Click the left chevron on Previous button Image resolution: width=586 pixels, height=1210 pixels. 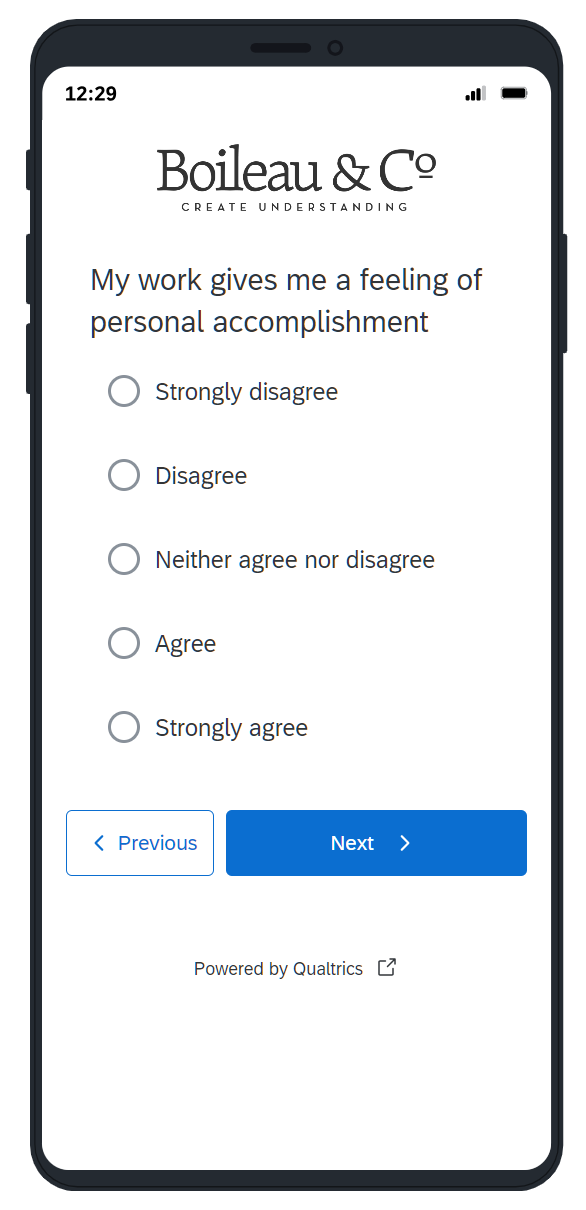pyautogui.click(x=99, y=843)
